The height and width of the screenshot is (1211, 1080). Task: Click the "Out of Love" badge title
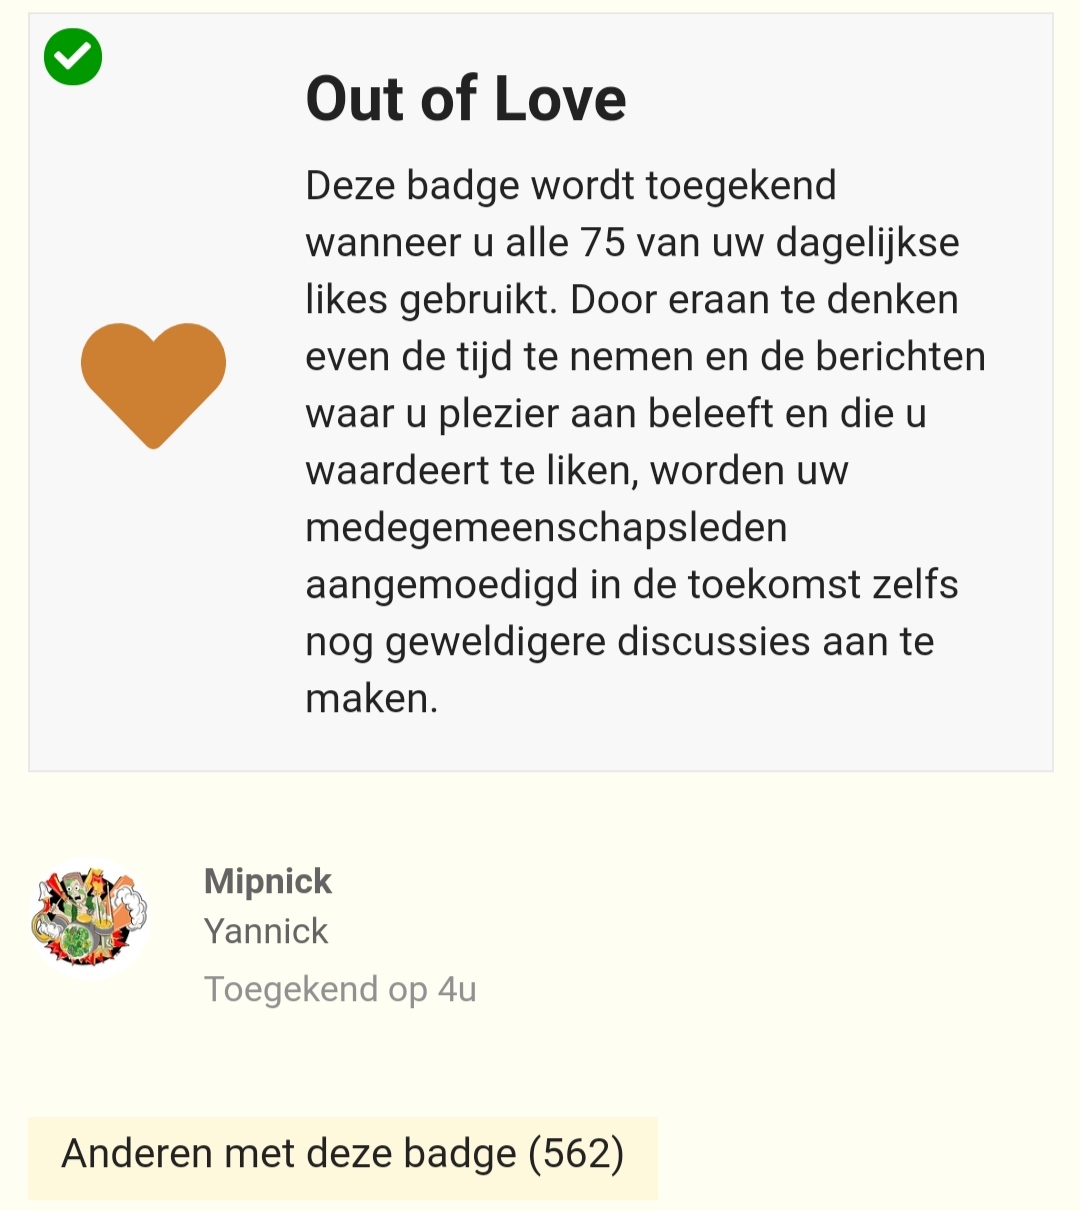[x=466, y=99]
